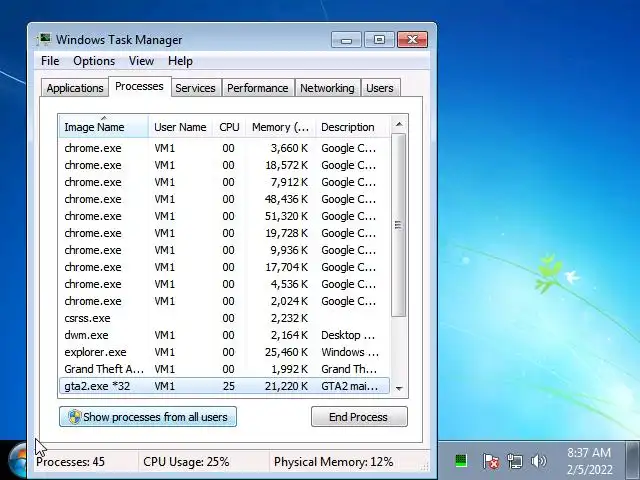Viewport: 640px width, 480px height.
Task: Sort by the Description column header
Action: [x=353, y=127]
